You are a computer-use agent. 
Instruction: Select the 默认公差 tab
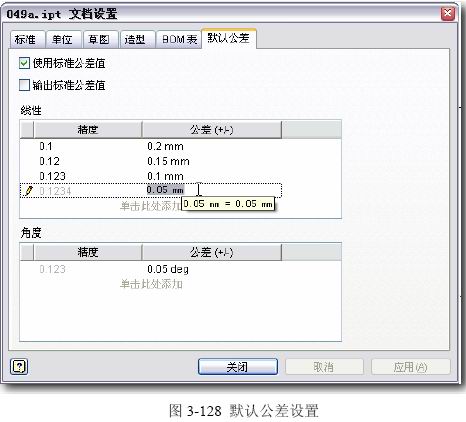tap(229, 38)
